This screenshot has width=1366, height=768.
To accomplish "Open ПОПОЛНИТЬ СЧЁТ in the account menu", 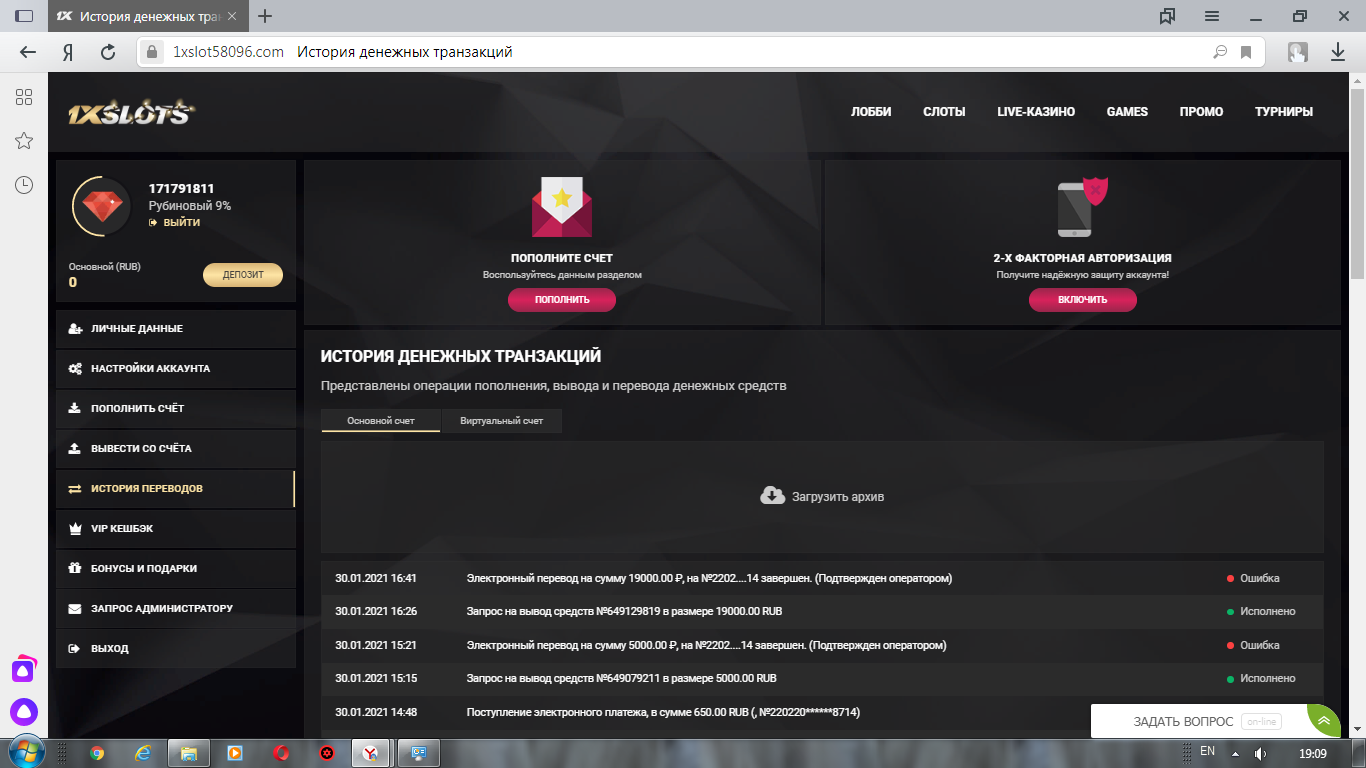I will pos(176,409).
